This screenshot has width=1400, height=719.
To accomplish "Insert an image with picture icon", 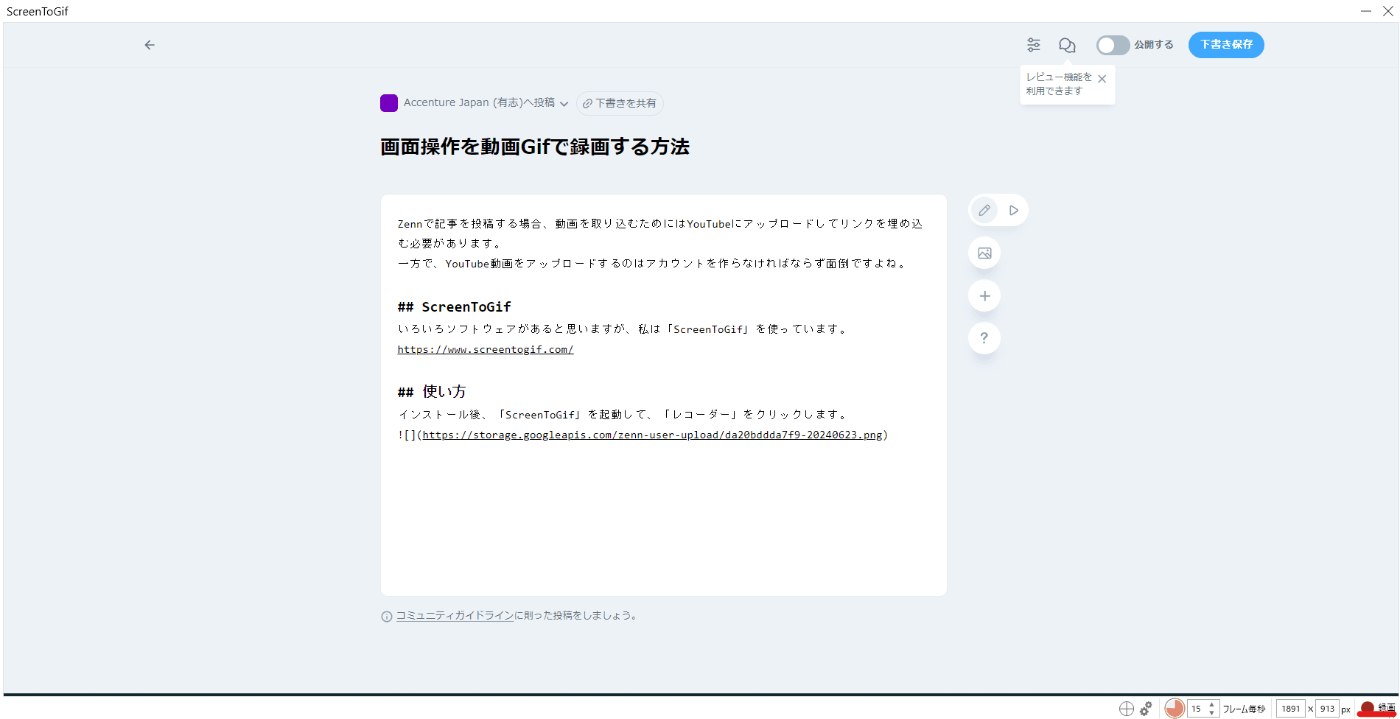I will [x=984, y=253].
